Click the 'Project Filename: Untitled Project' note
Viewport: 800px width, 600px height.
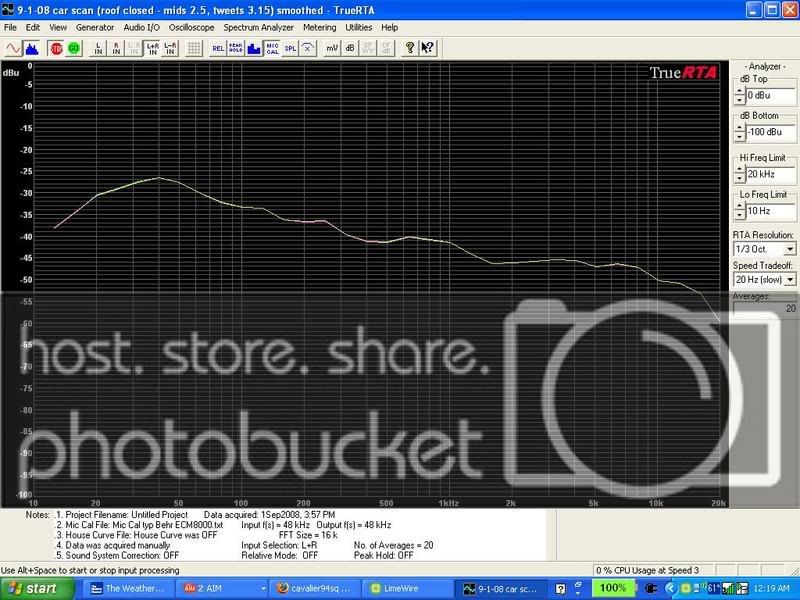[127, 515]
